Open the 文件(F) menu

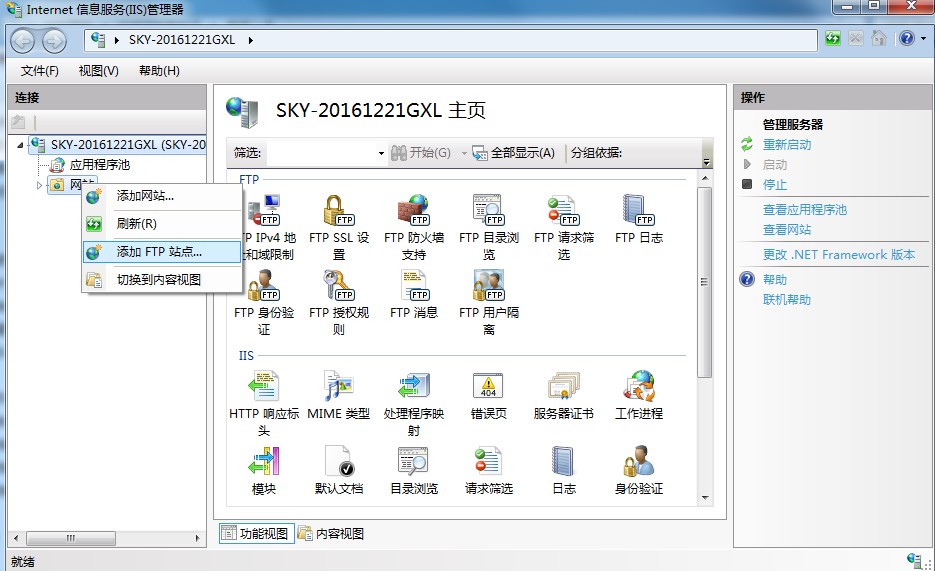39,71
